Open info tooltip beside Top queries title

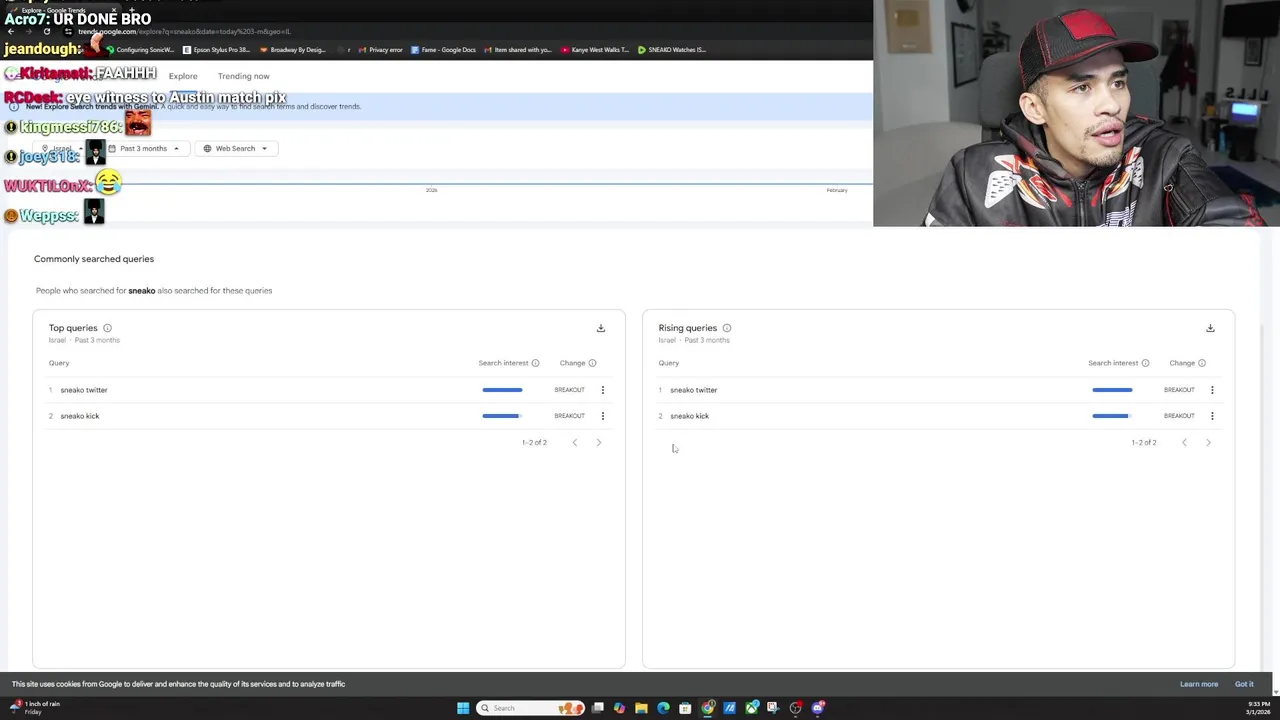(x=107, y=328)
